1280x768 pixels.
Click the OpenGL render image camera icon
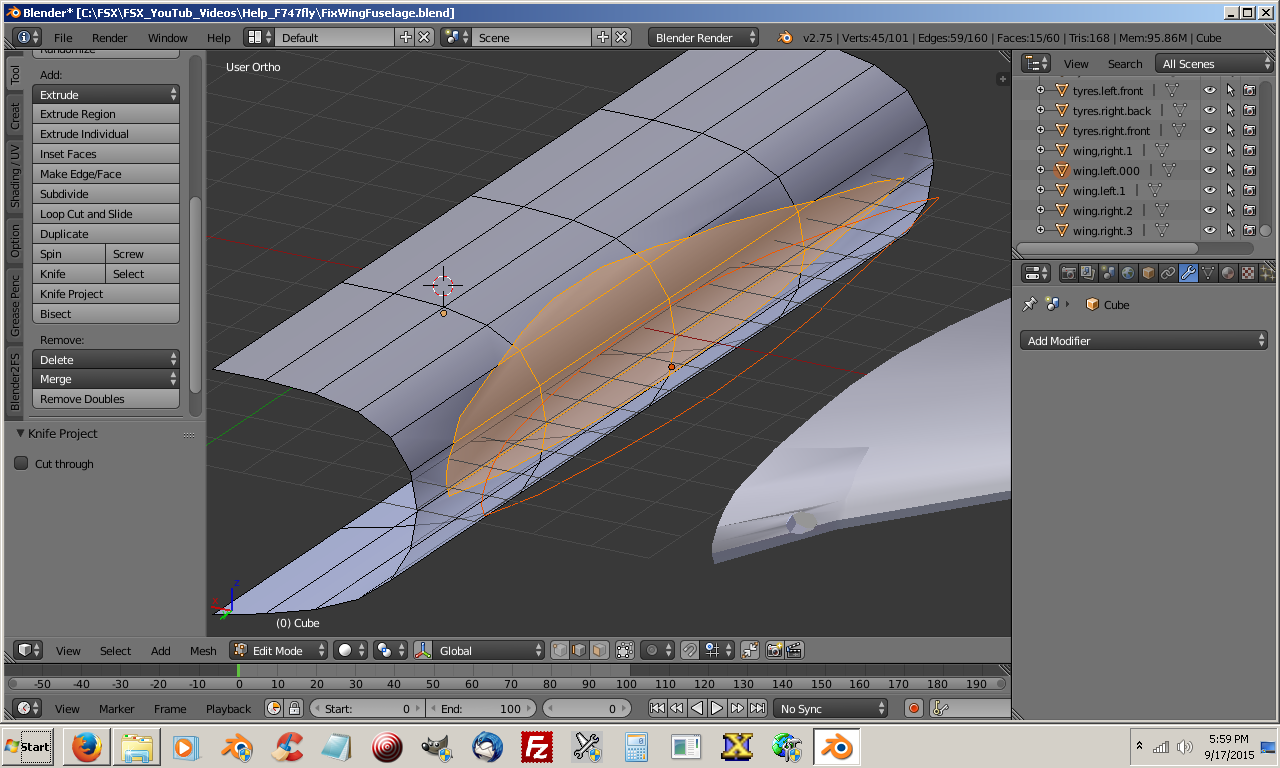click(x=774, y=650)
